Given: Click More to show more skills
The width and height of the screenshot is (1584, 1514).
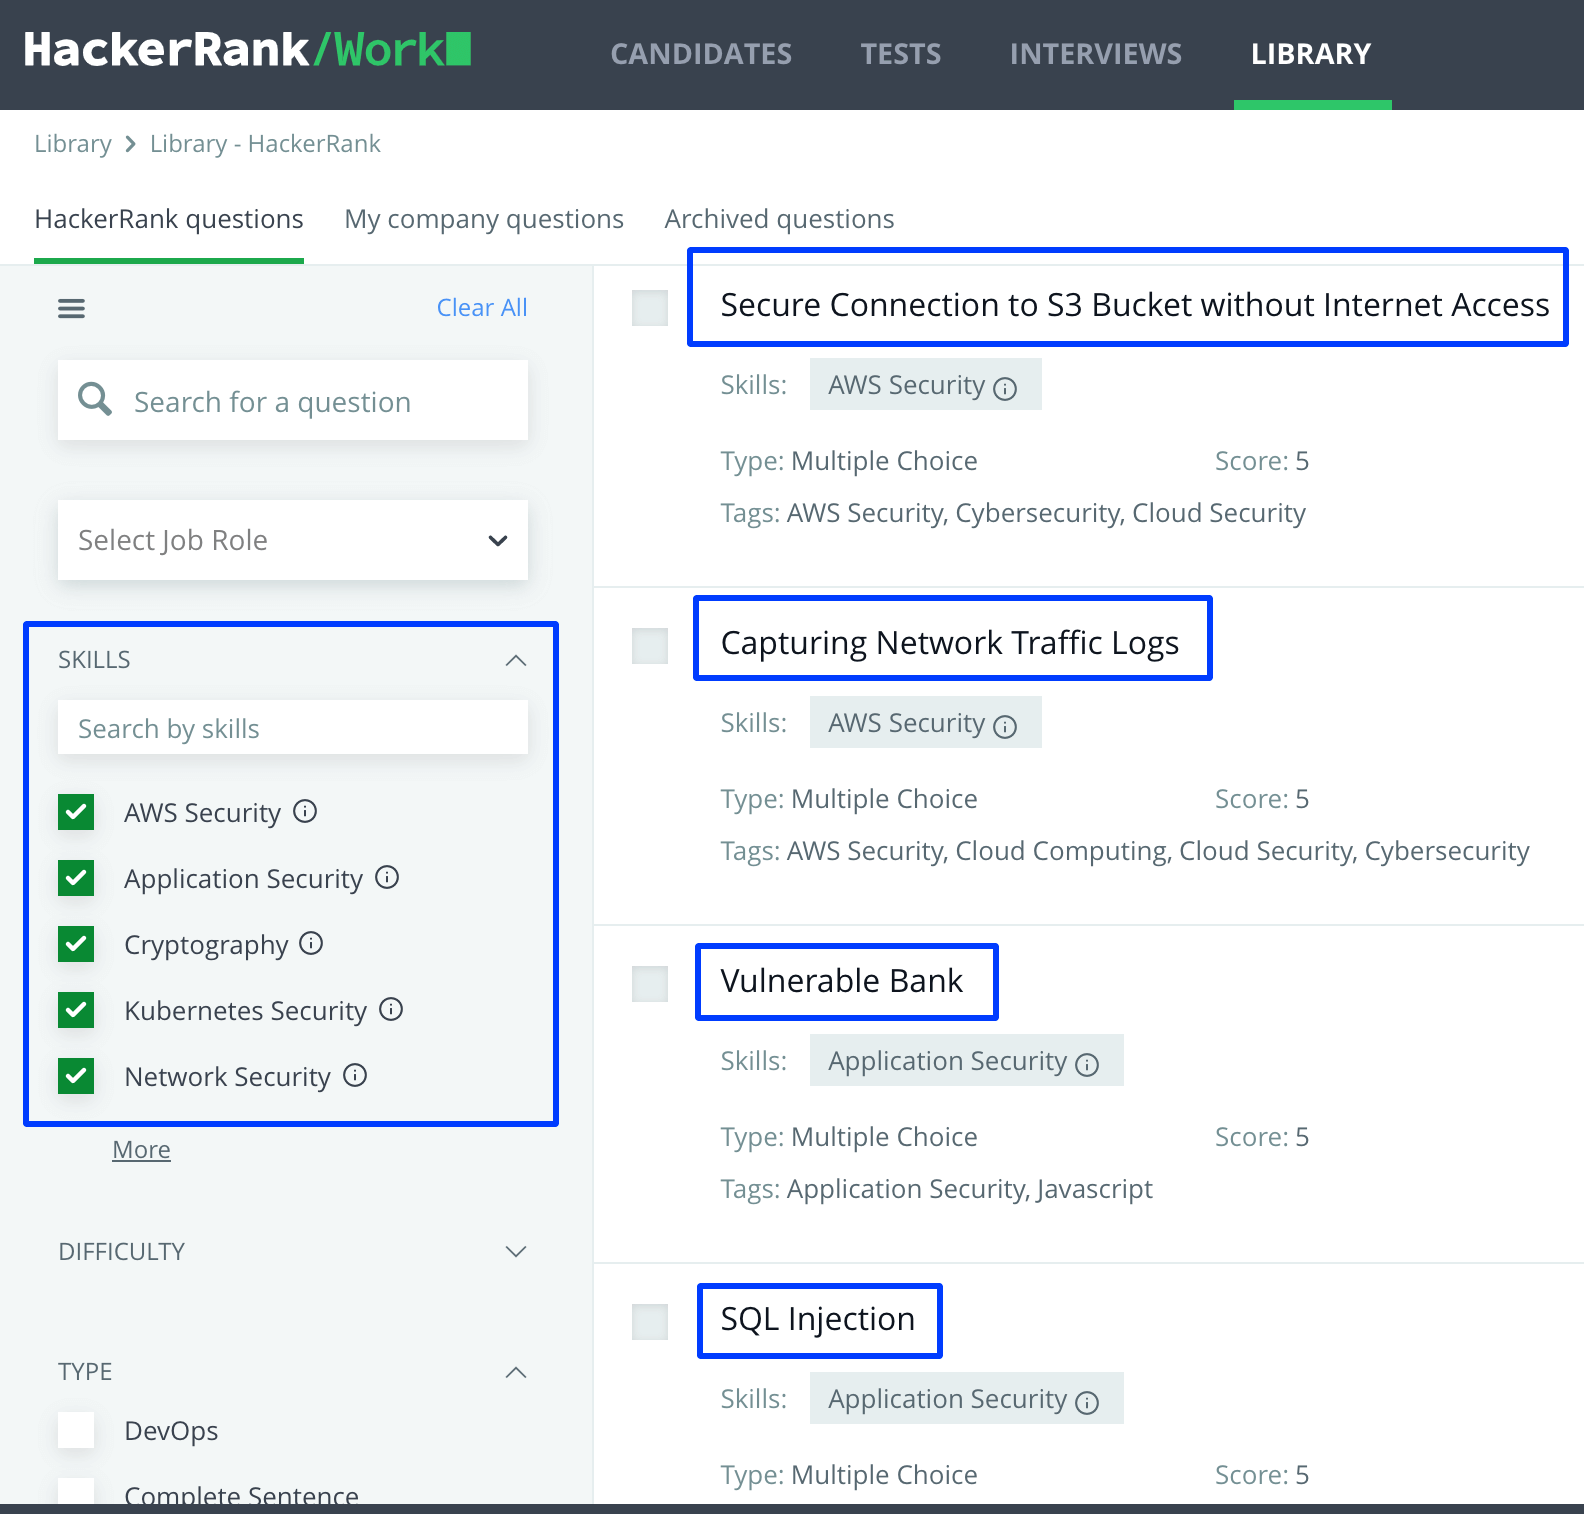Looking at the screenshot, I should click(x=141, y=1150).
